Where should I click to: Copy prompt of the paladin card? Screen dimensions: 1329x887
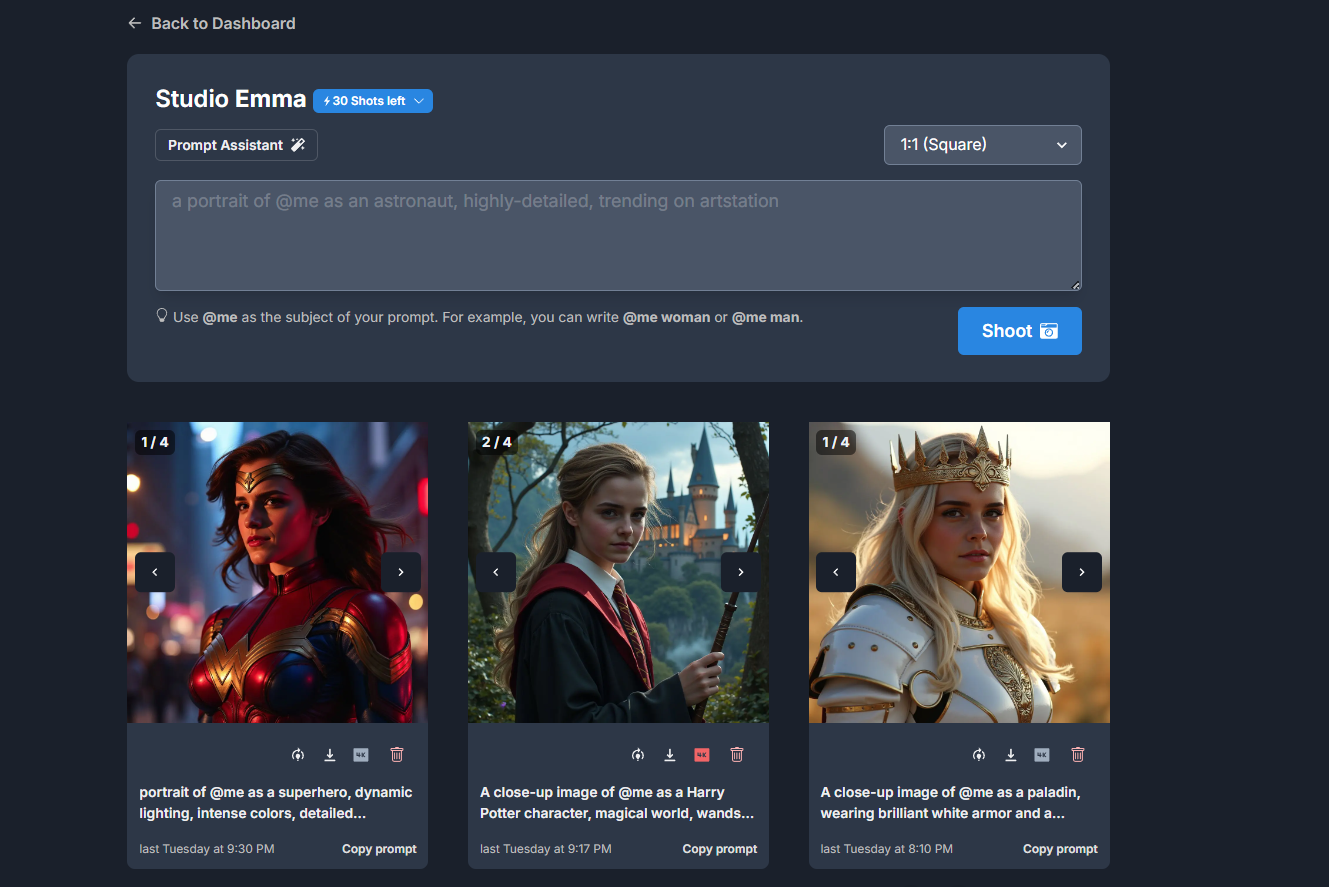point(1060,849)
